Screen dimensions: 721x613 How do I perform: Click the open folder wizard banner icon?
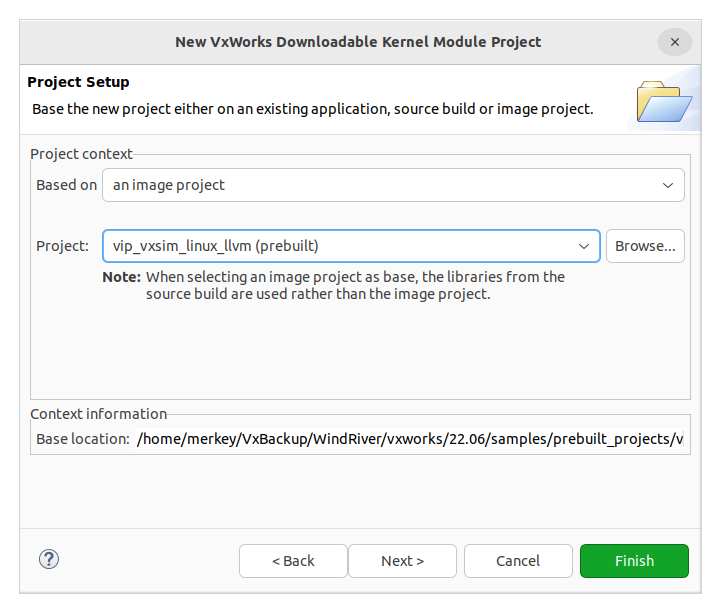coord(664,101)
